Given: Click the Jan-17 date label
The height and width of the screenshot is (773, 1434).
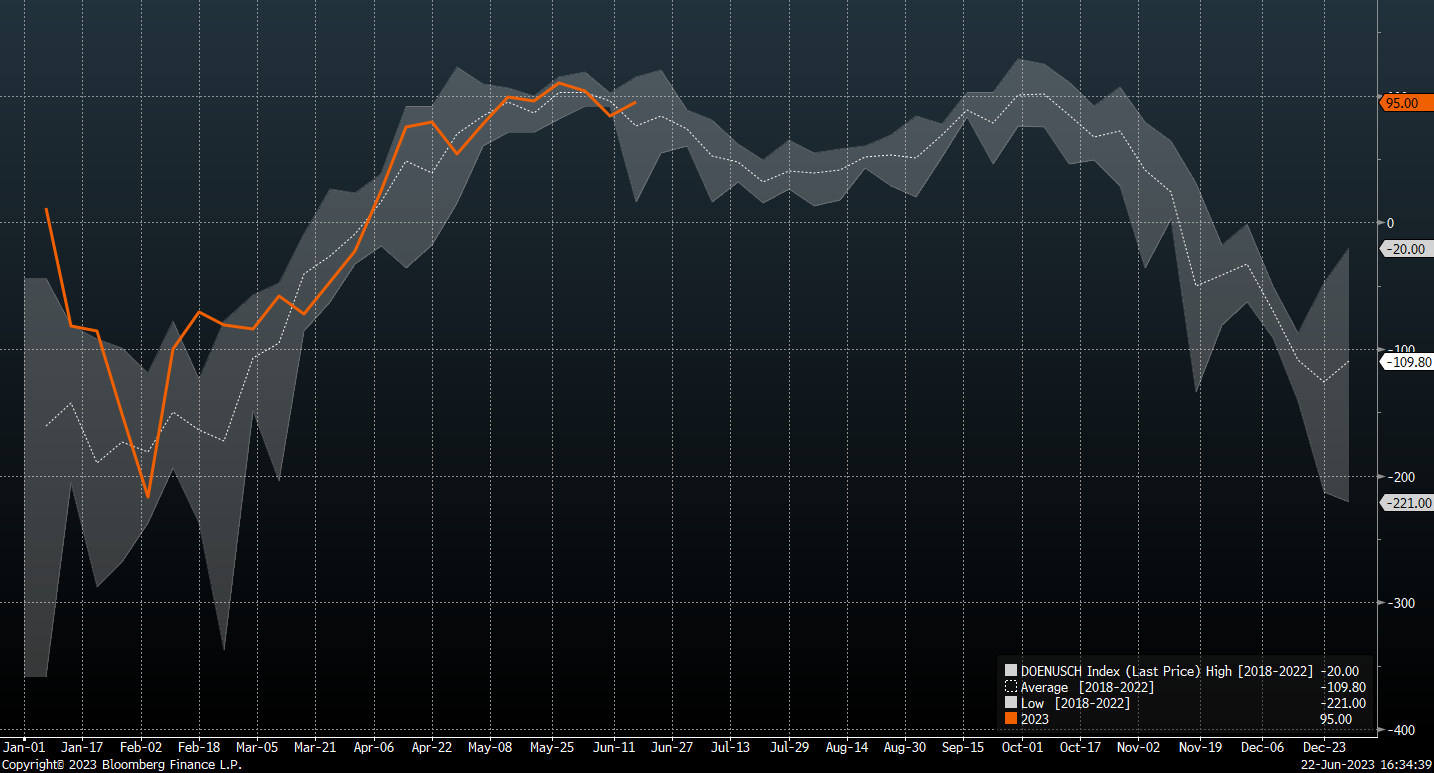Looking at the screenshot, I should [82, 747].
